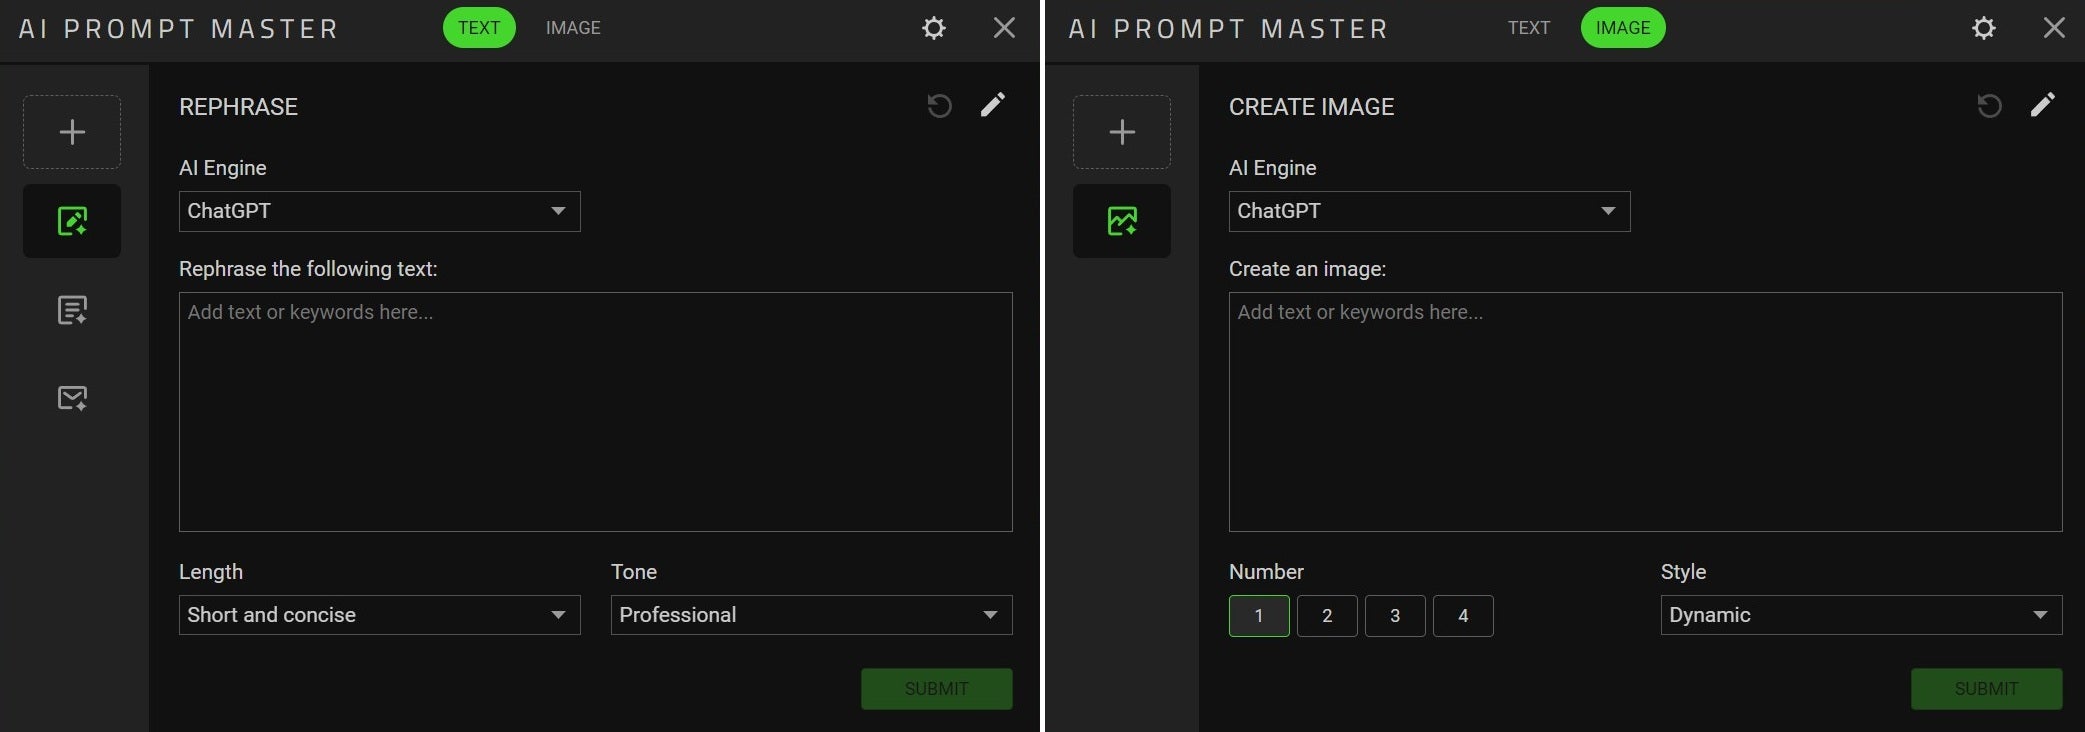Choose 4 as the image number
The height and width of the screenshot is (732, 2085).
(x=1463, y=616)
